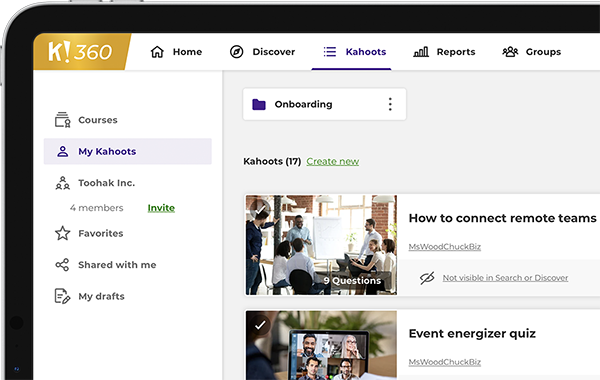
Task: Select My Kahoots in sidebar
Action: [127, 151]
